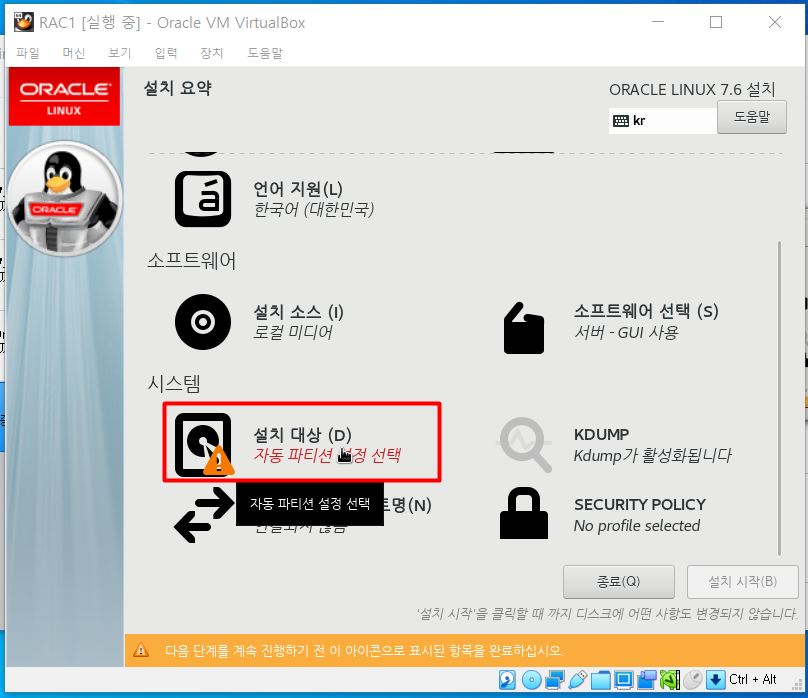Open the 언어 지원(L) language support icon
The width and height of the screenshot is (808, 698).
tap(203, 199)
